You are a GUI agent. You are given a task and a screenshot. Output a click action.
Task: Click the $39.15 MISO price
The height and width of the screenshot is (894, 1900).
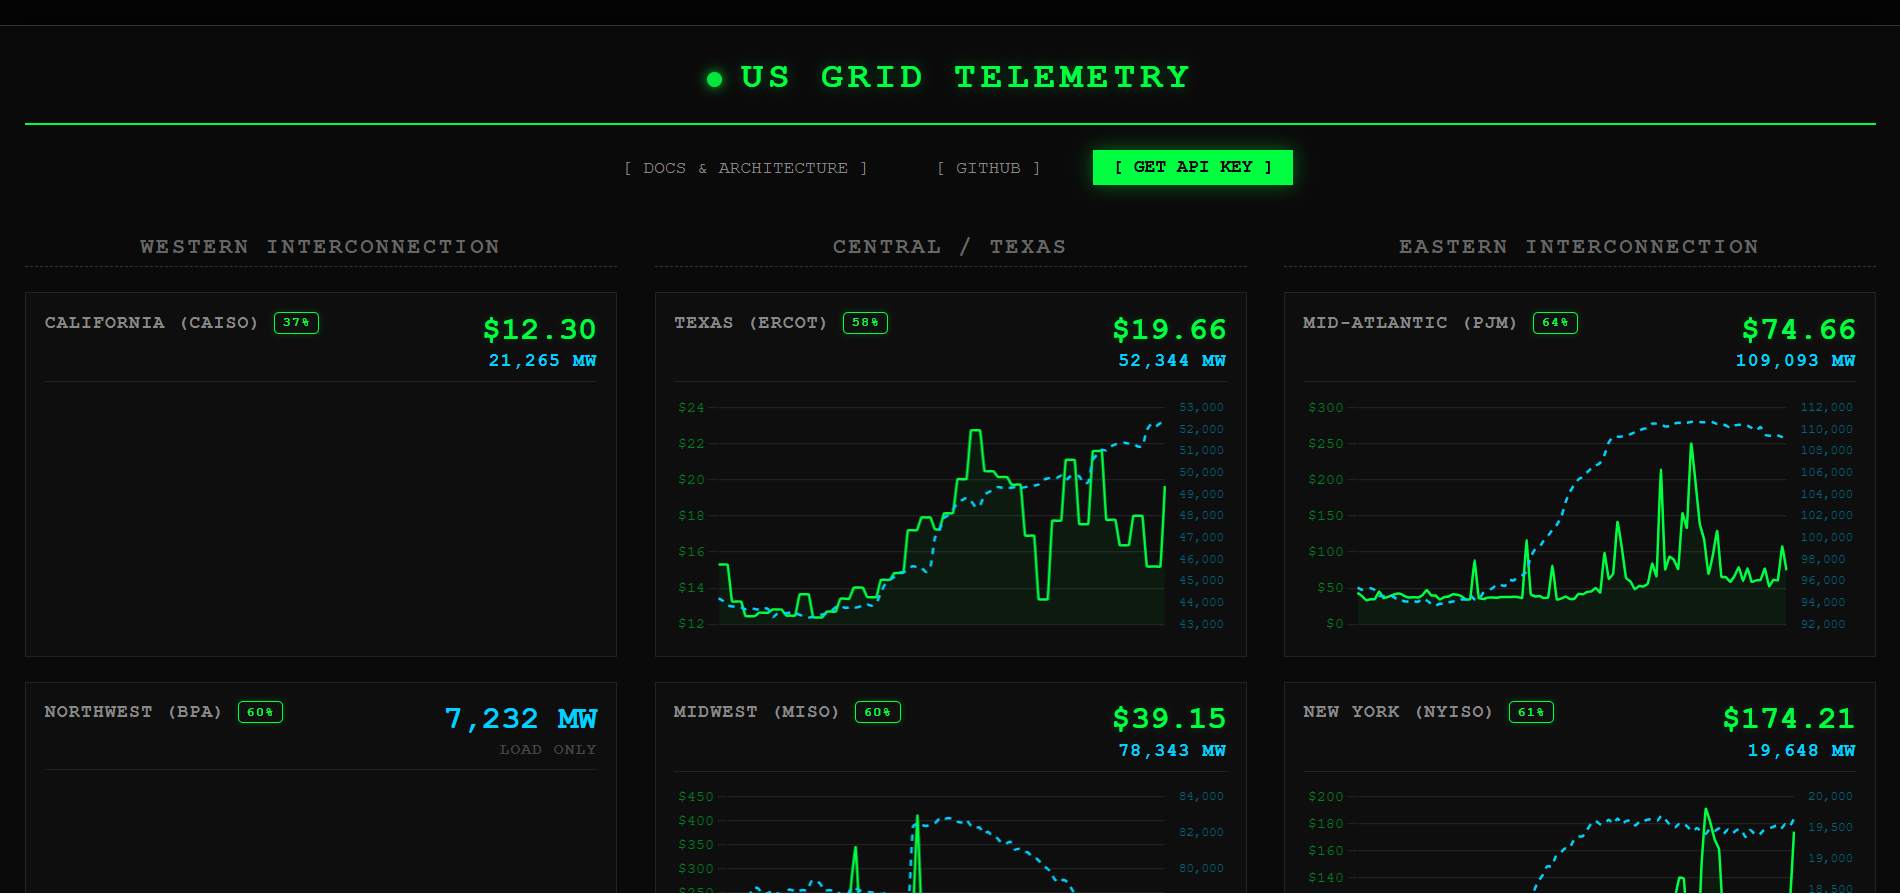(x=1169, y=718)
